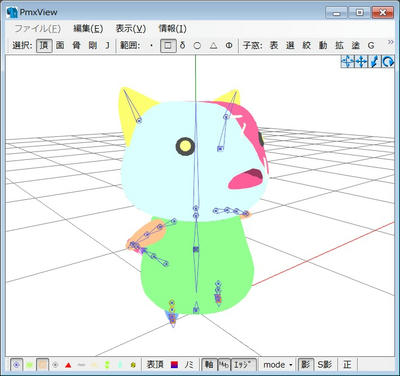Image resolution: width=400 pixels, height=376 pixels.
Task: Enable rigid body 剛 selection mode
Action: pos(93,45)
